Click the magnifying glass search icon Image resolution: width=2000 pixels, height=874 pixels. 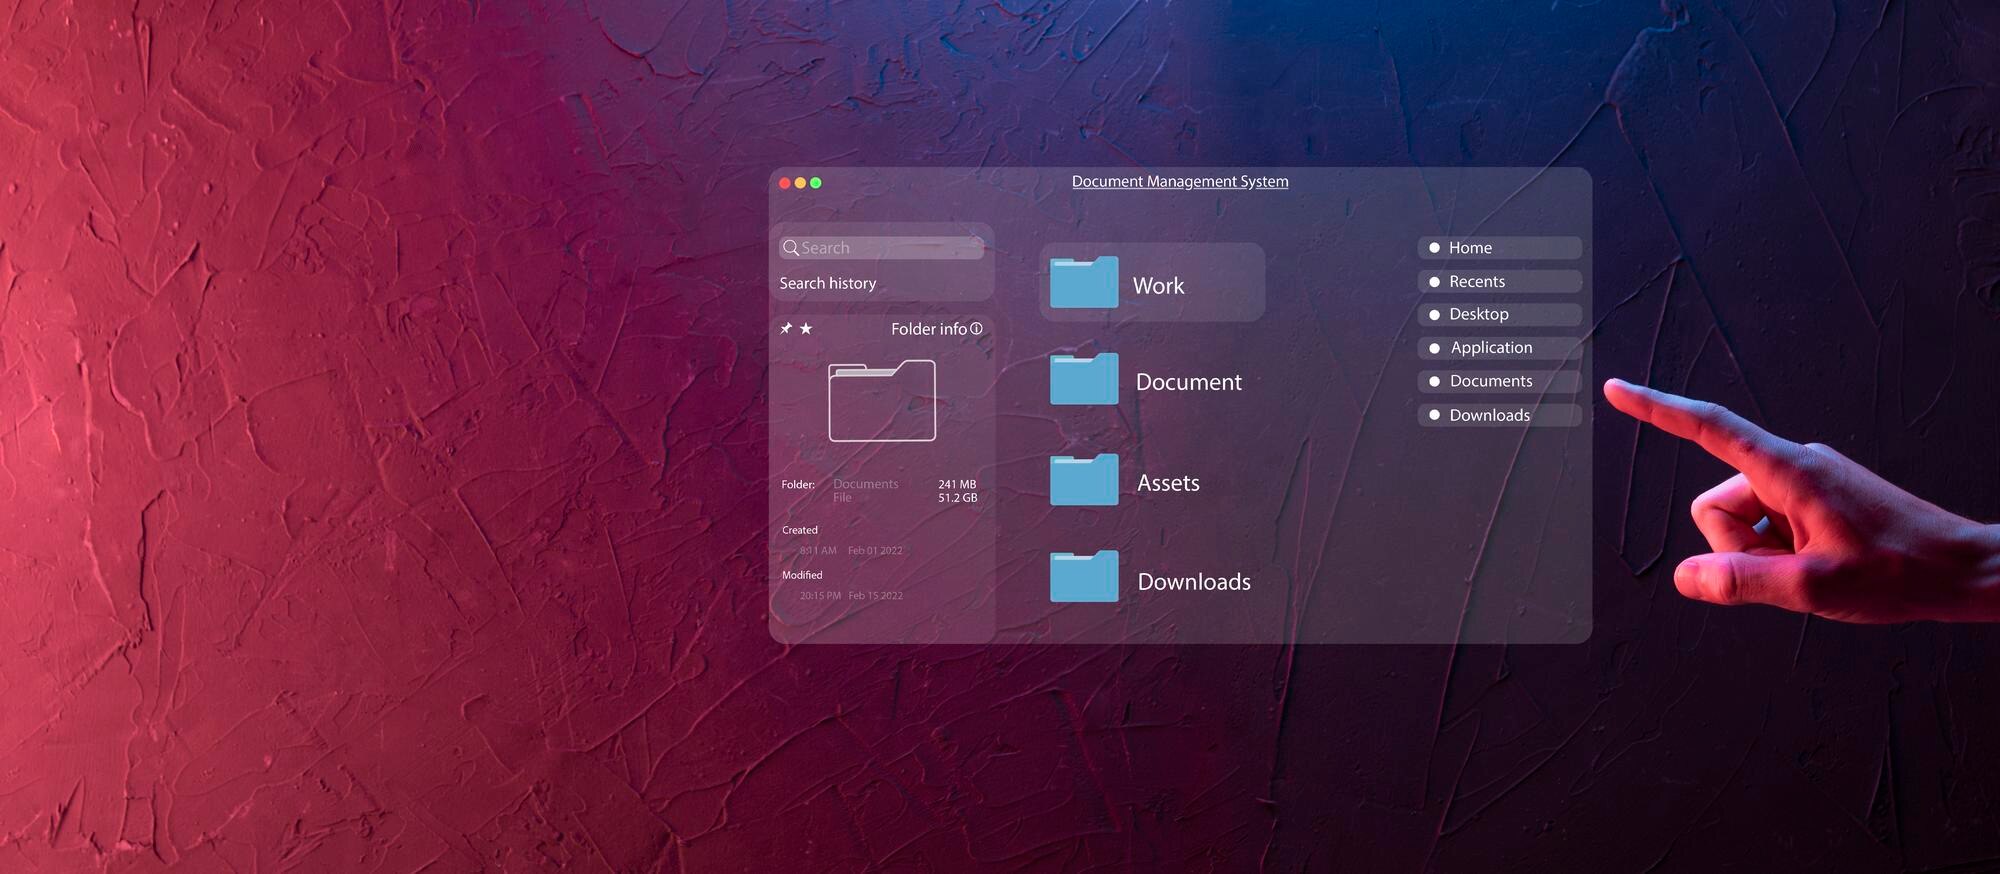point(790,247)
